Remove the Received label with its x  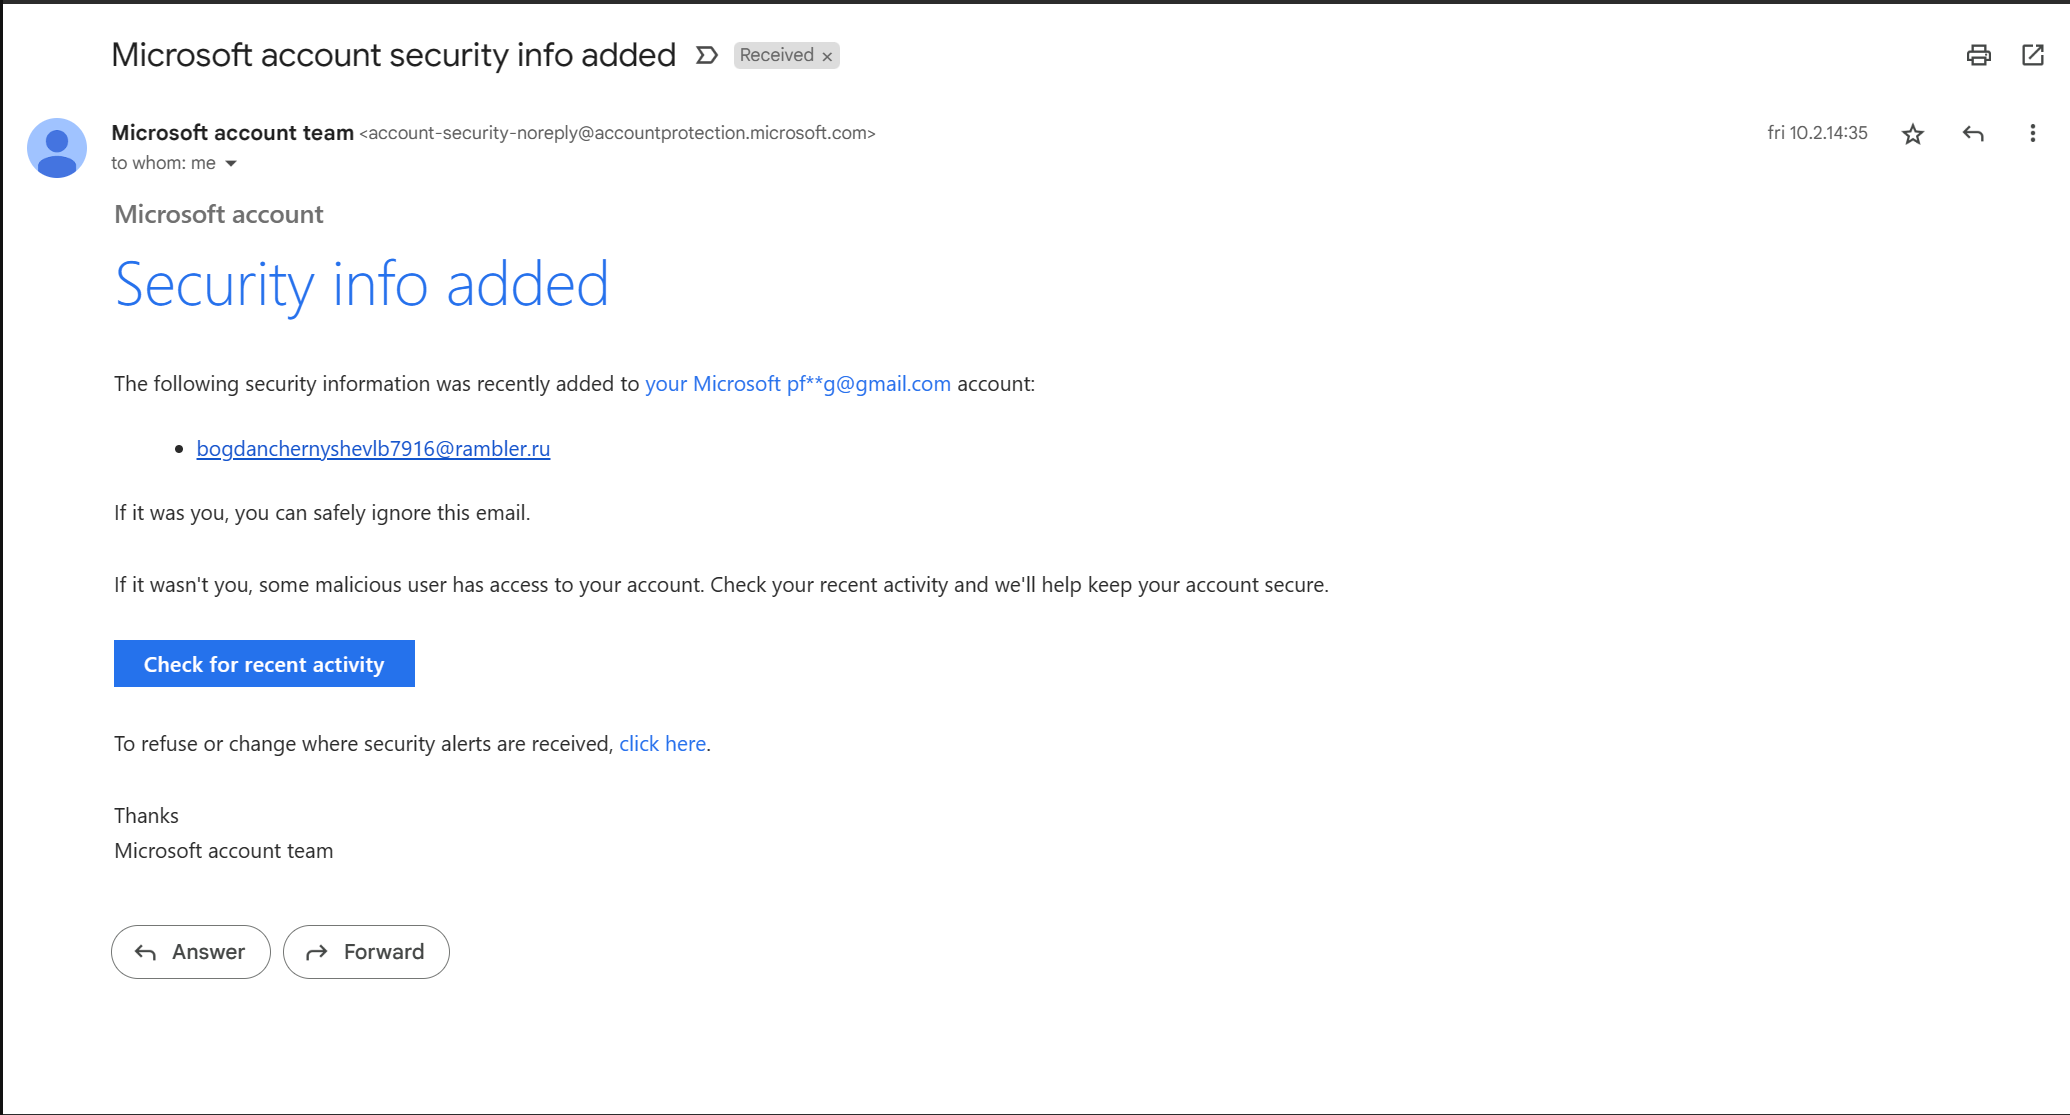pyautogui.click(x=827, y=57)
